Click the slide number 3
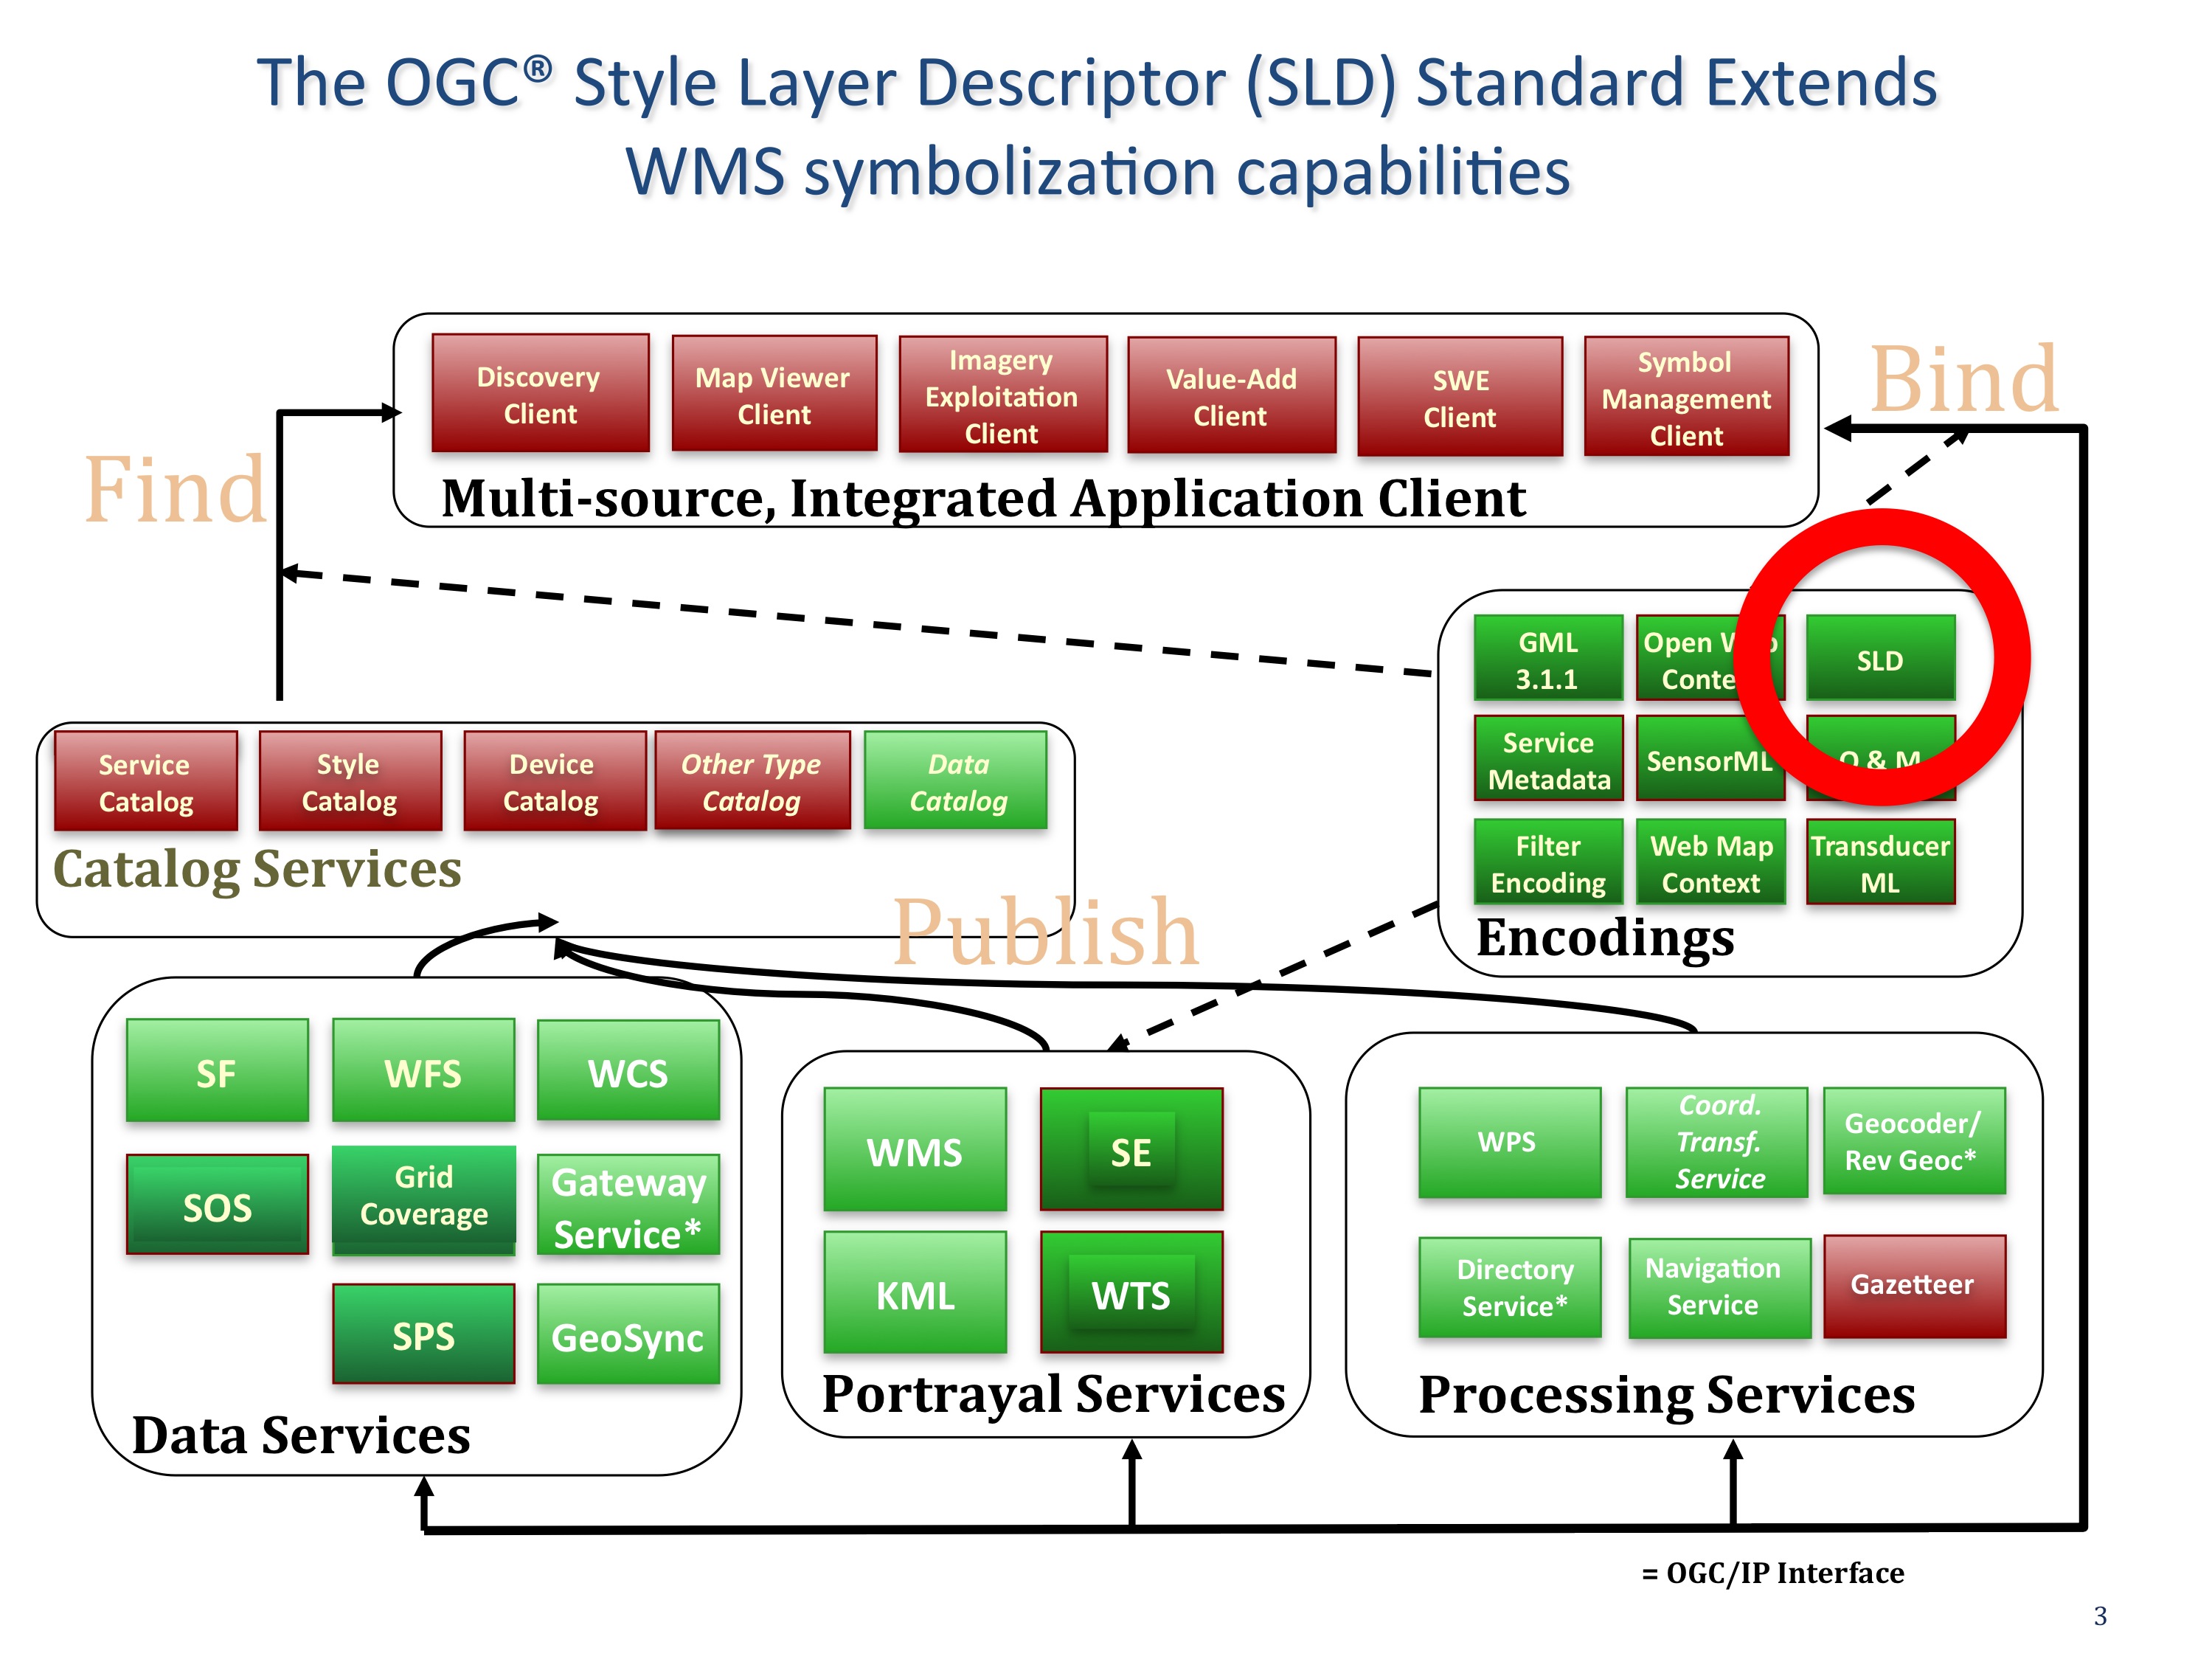Screen dimensions: 2212x1659 [x=2100, y=1616]
